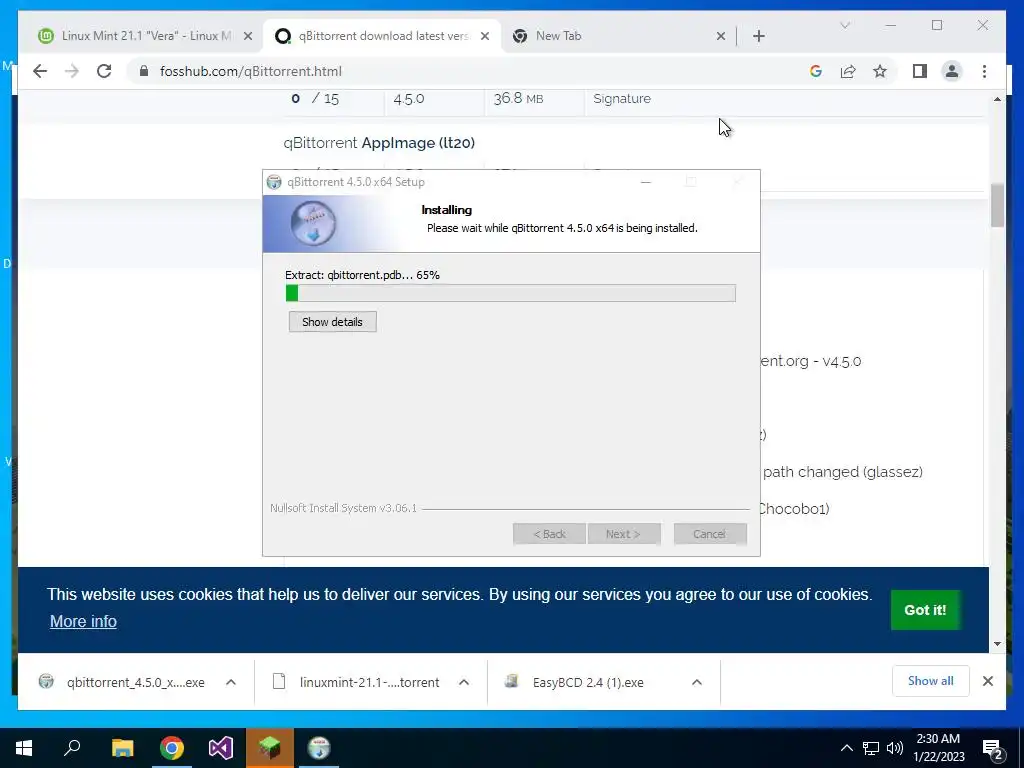Click the Next button in setup
1024x768 pixels.
click(x=624, y=534)
